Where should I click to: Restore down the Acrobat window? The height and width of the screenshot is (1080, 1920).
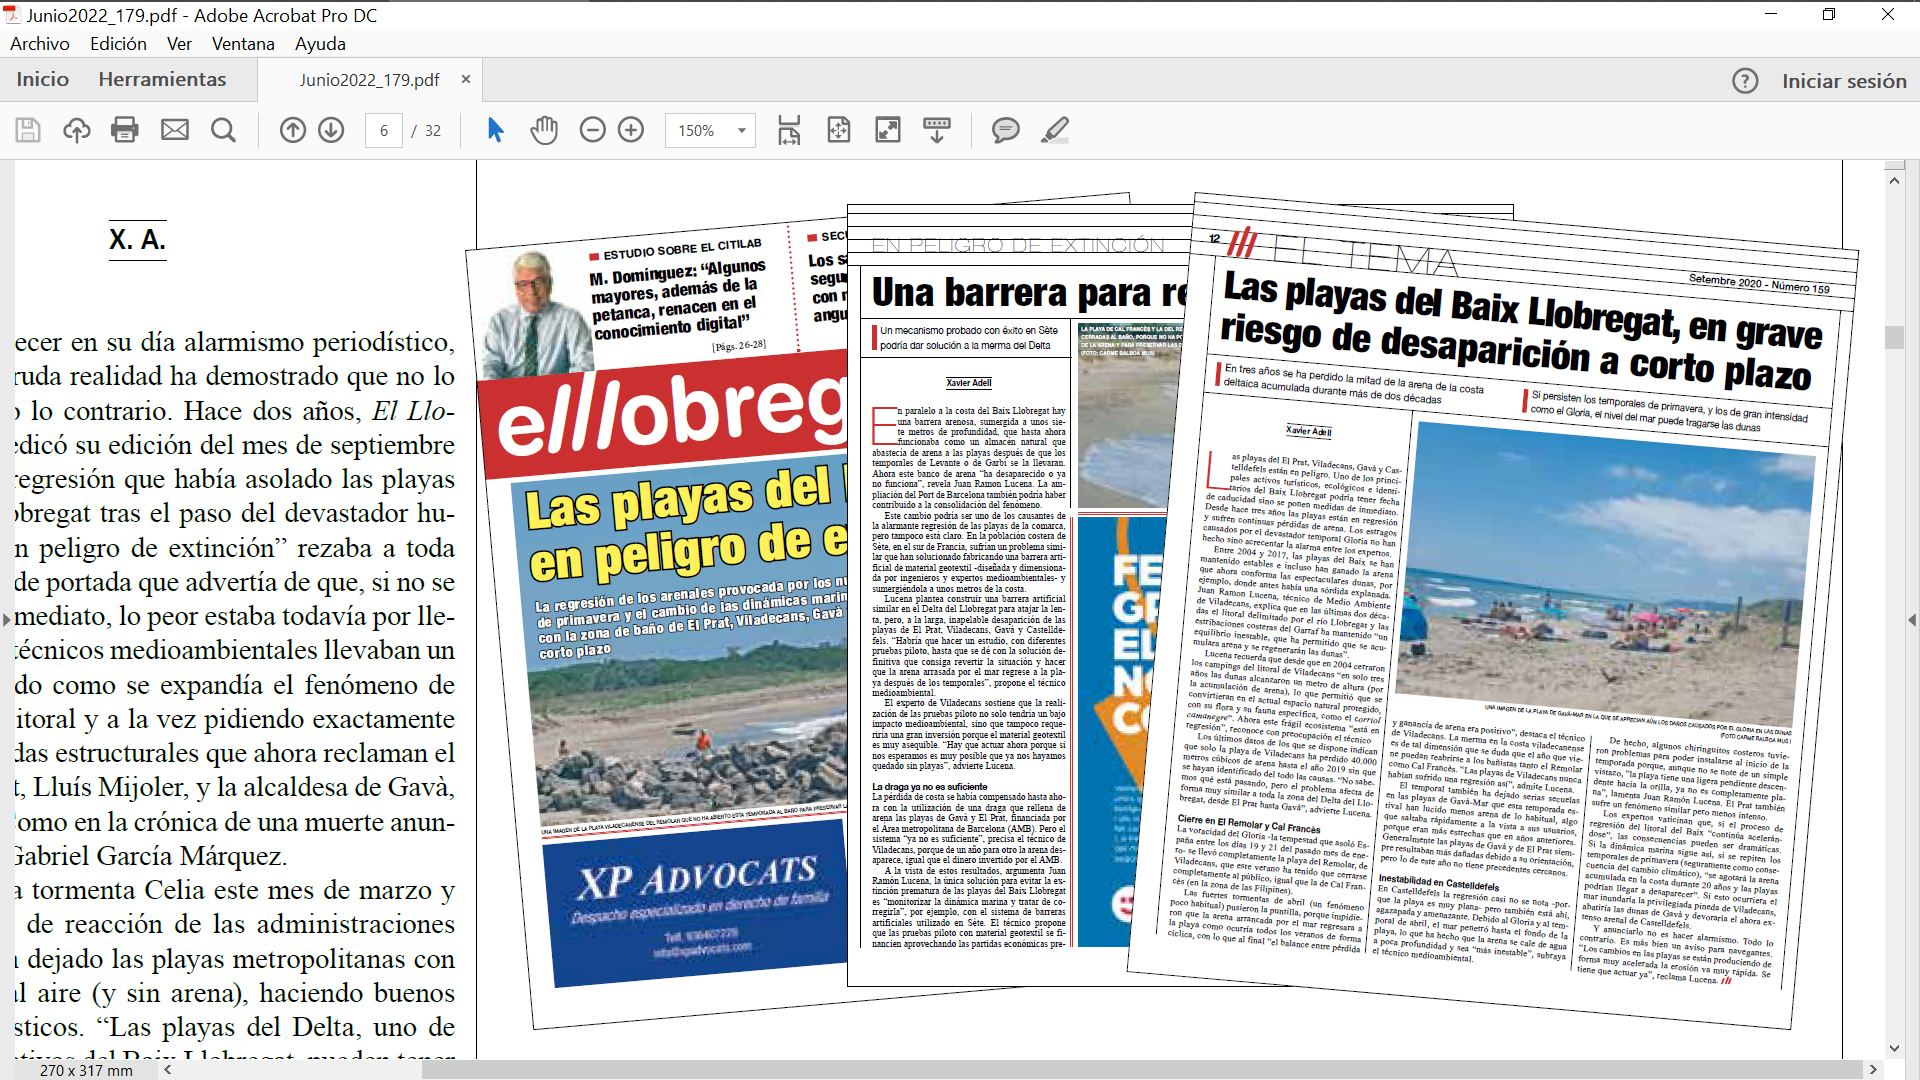(1829, 14)
